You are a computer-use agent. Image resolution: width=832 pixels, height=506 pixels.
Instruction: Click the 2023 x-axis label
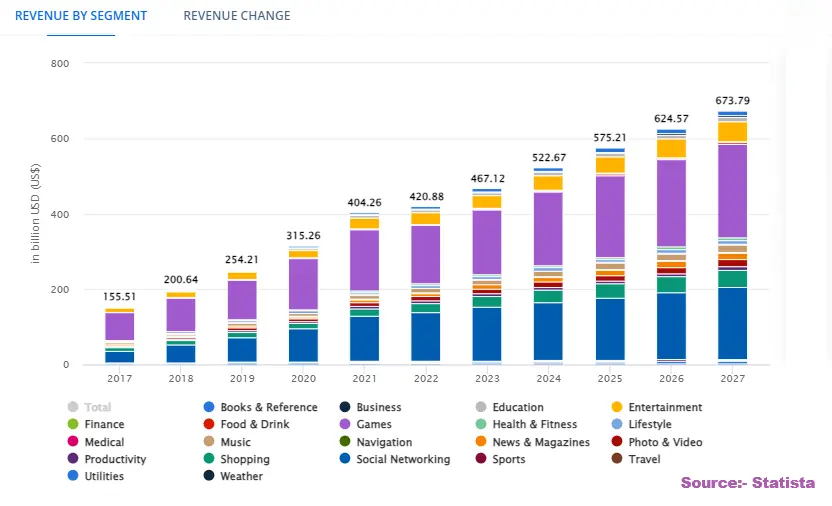tap(487, 379)
